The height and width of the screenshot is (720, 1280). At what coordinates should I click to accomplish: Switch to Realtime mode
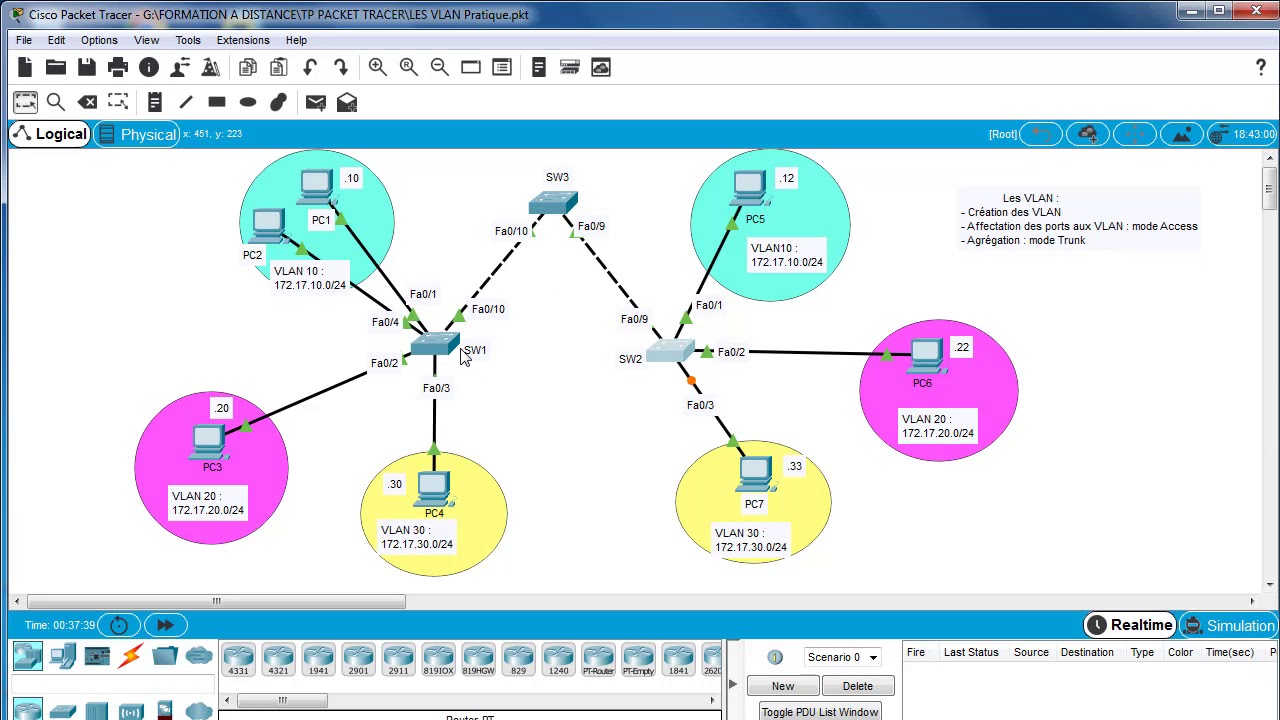tap(1130, 625)
